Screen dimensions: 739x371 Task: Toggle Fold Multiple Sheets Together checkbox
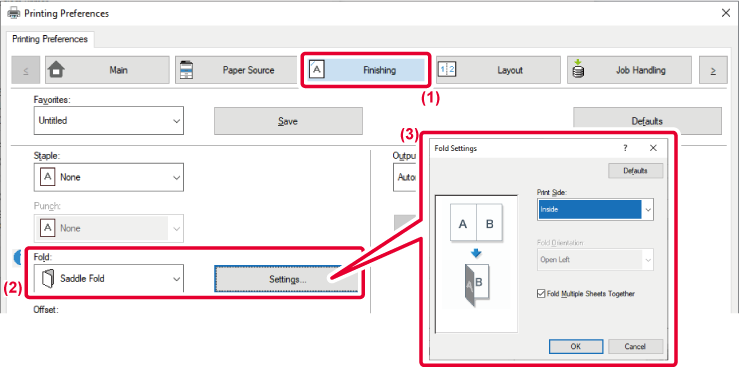tap(541, 294)
